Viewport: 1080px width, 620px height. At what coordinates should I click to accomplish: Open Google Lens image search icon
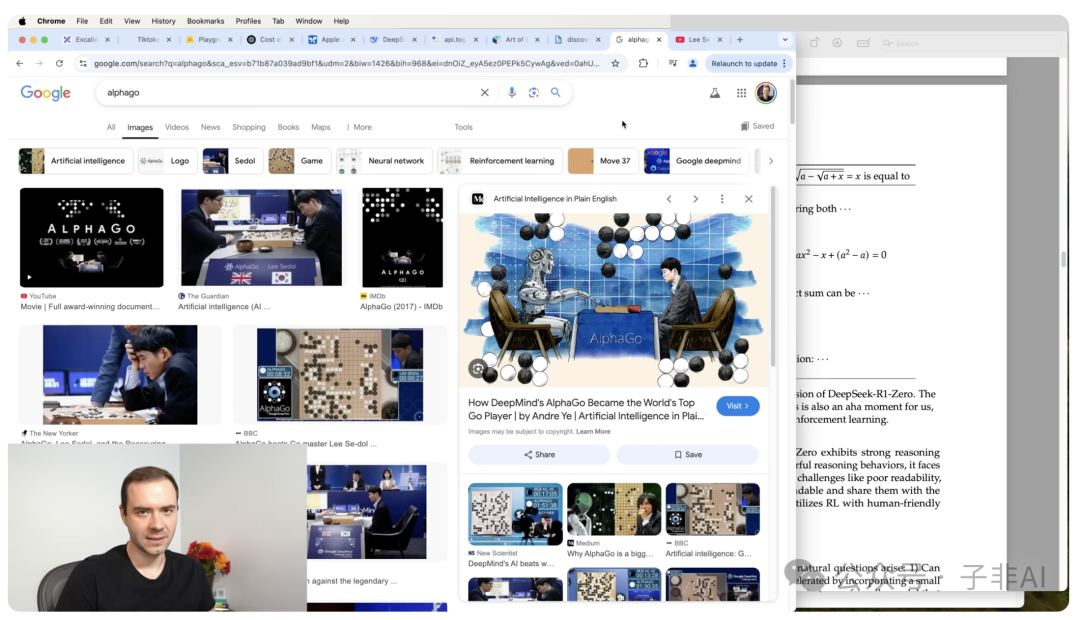point(533,92)
